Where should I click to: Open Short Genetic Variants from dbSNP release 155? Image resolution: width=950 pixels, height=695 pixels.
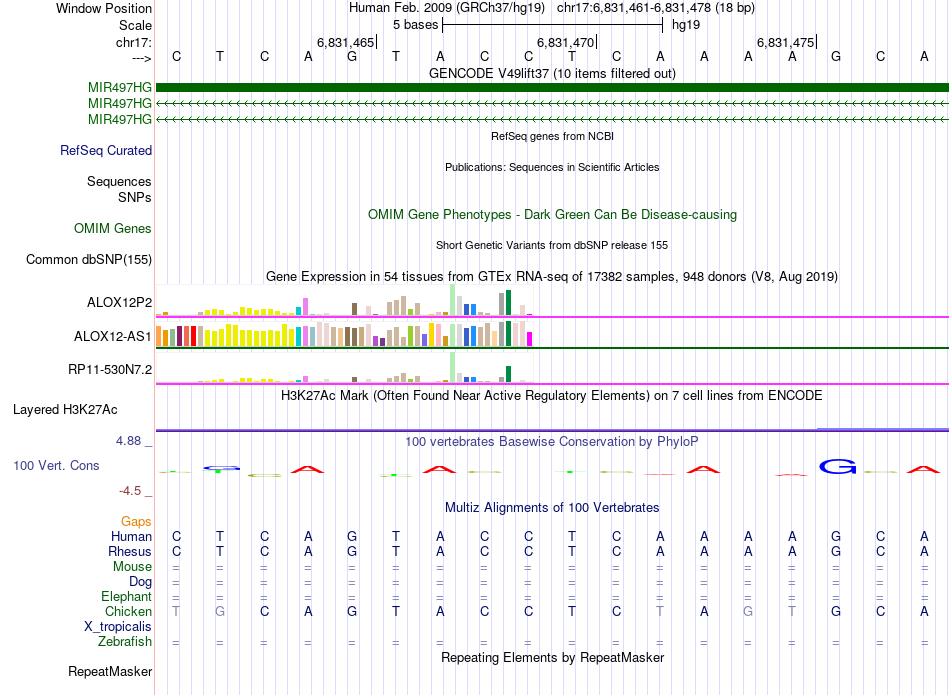(x=552, y=245)
